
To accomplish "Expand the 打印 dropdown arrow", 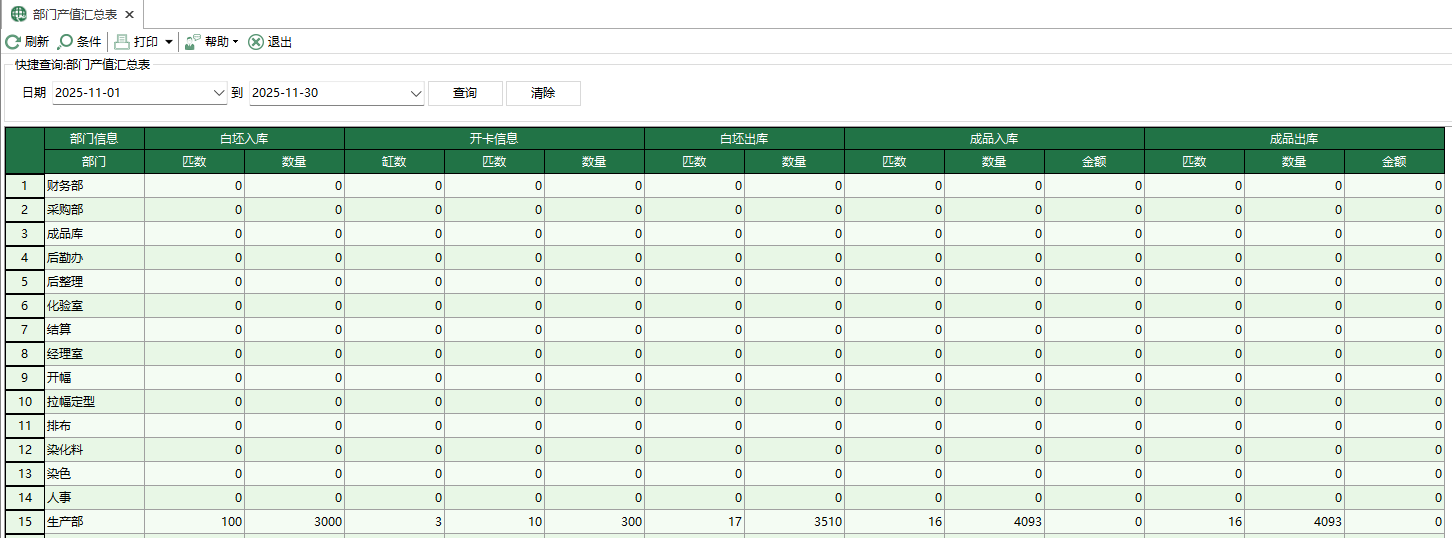I will [x=169, y=42].
